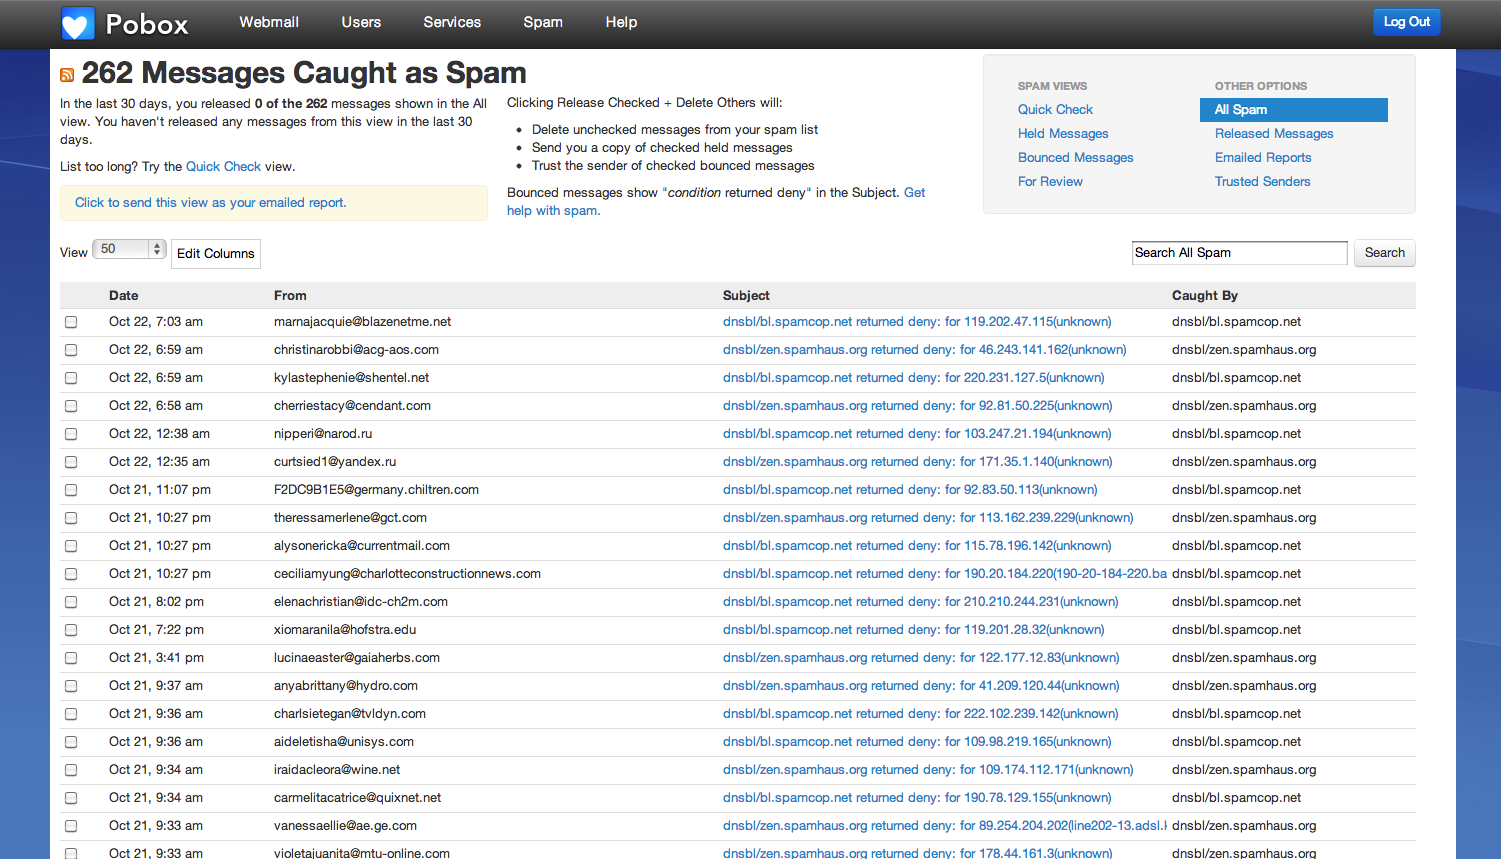Open subject for 109.98.219.165 message
Image resolution: width=1501 pixels, height=859 pixels.
(917, 742)
